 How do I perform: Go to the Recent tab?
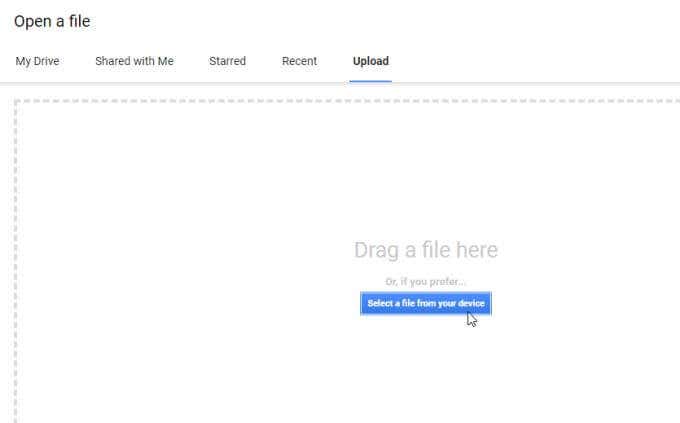[x=299, y=61]
